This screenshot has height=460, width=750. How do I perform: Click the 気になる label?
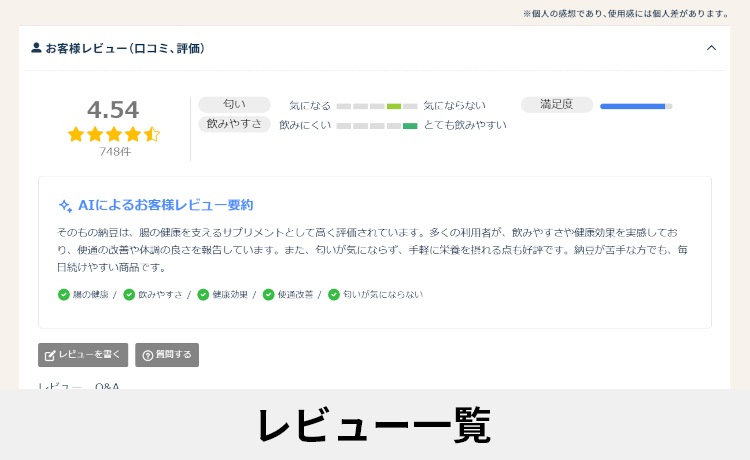[x=309, y=106]
